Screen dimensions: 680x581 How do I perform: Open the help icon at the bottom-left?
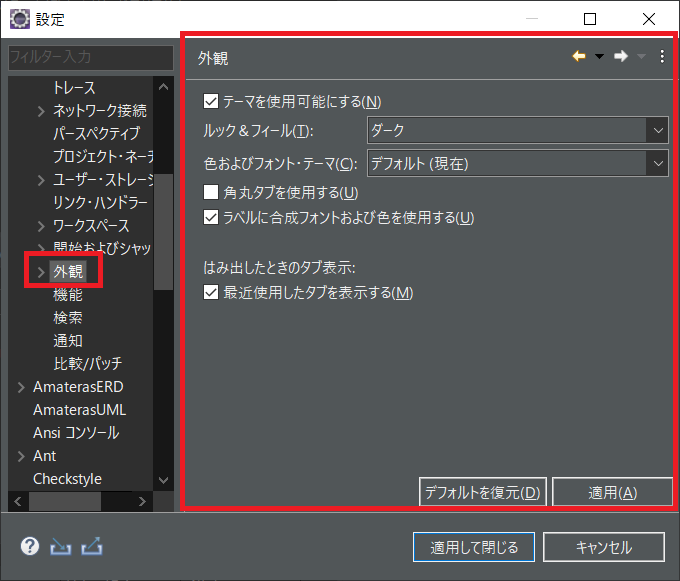30,546
